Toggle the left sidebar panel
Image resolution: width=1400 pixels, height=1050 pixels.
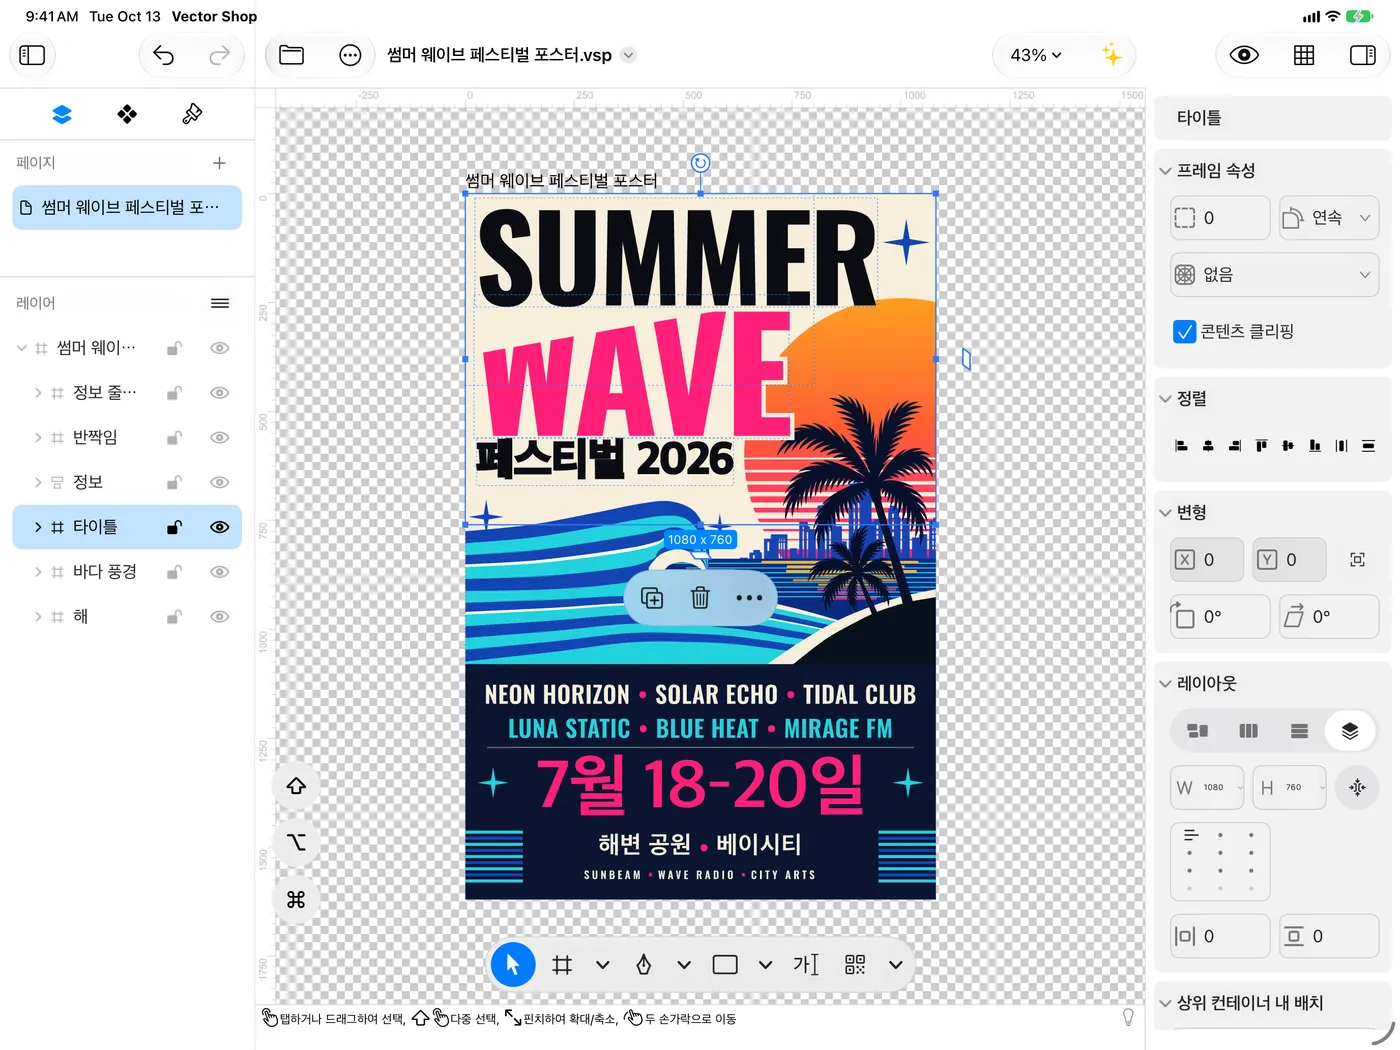click(32, 55)
